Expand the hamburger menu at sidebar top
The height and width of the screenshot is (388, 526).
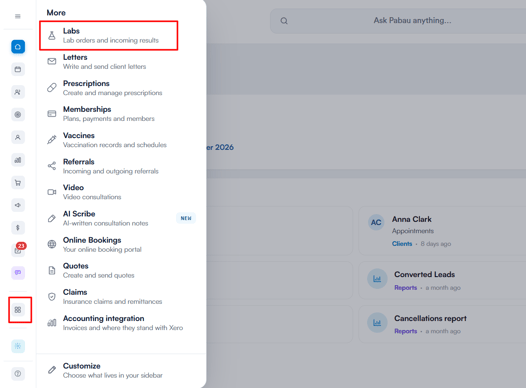[x=18, y=16]
